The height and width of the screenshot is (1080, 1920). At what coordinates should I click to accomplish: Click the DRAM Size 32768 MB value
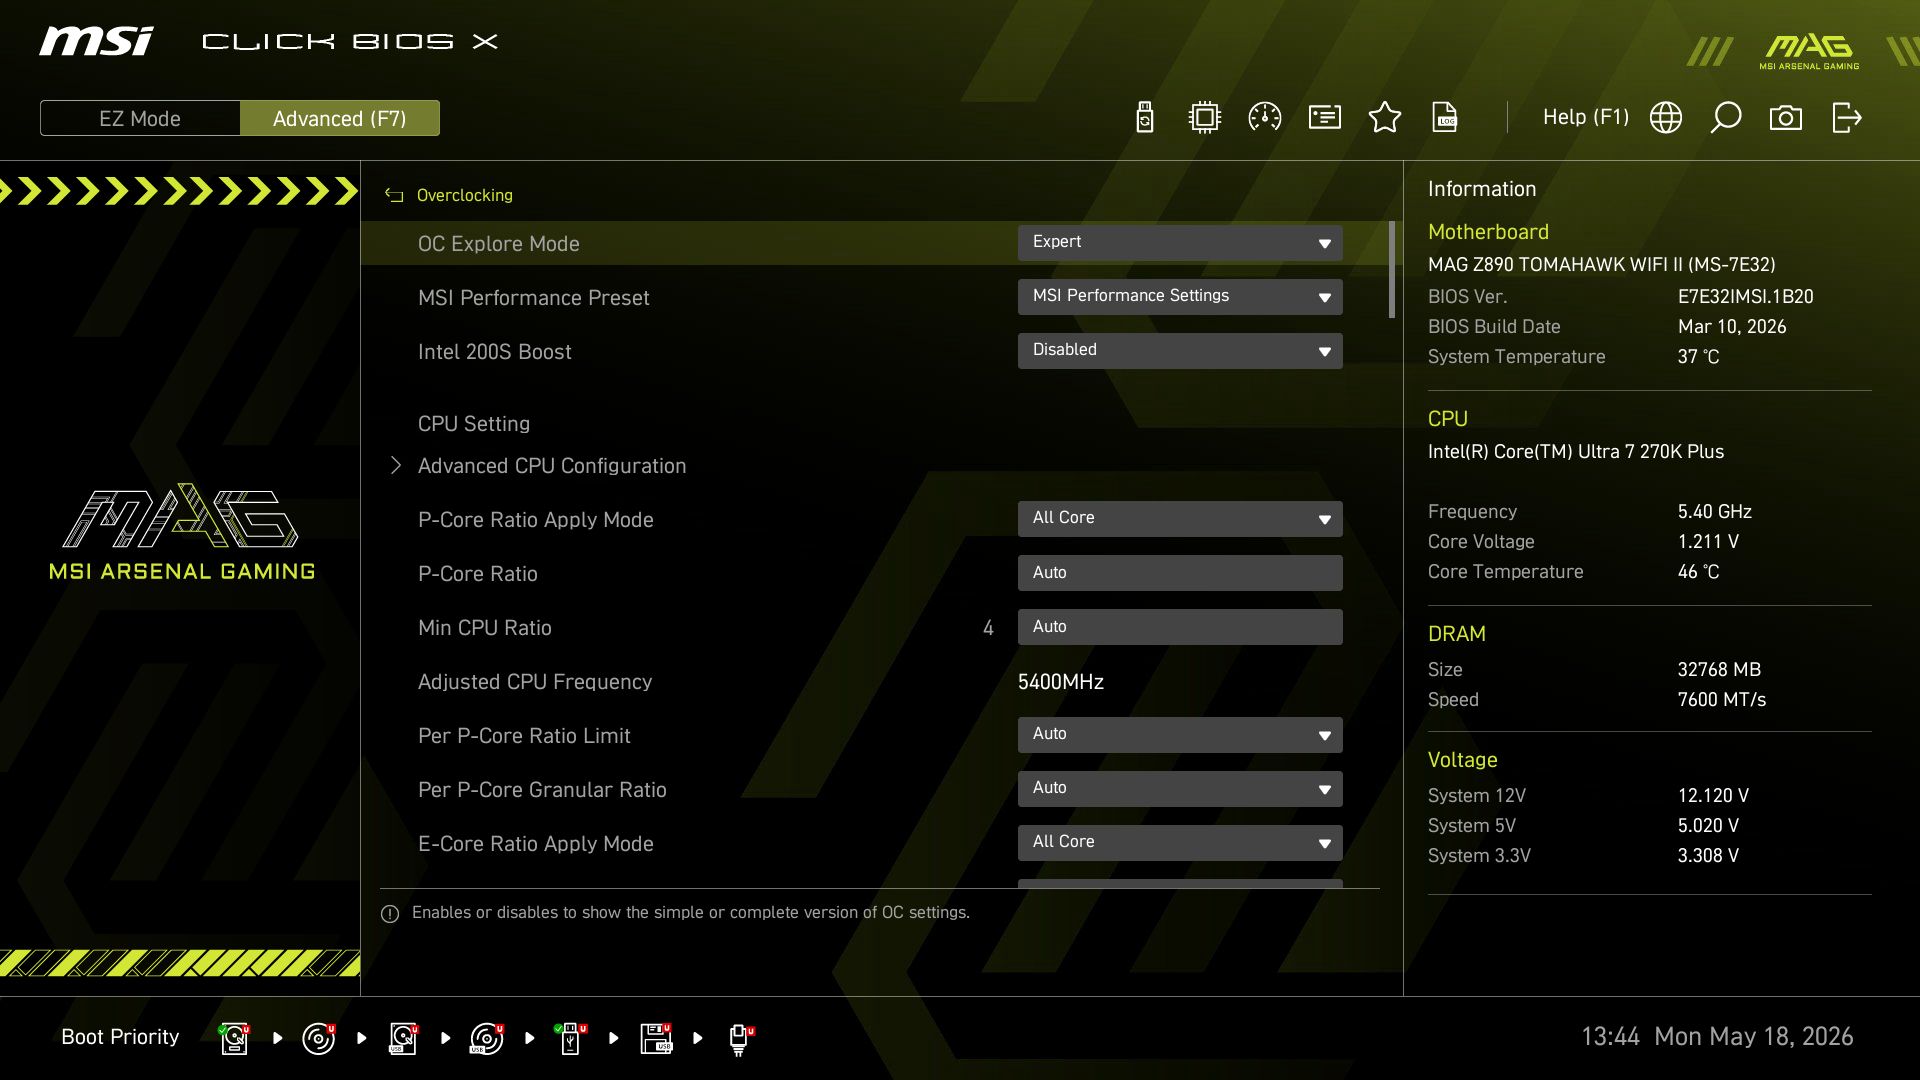tap(1718, 670)
